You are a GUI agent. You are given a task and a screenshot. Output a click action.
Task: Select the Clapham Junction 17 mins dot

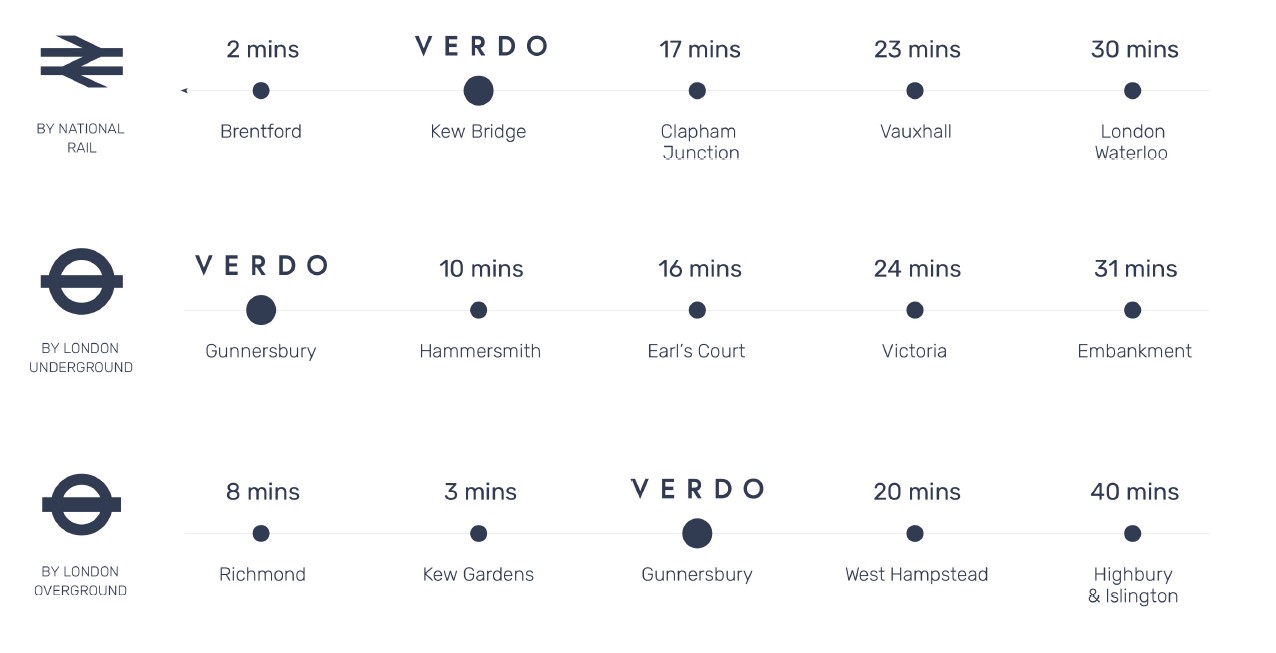697,91
